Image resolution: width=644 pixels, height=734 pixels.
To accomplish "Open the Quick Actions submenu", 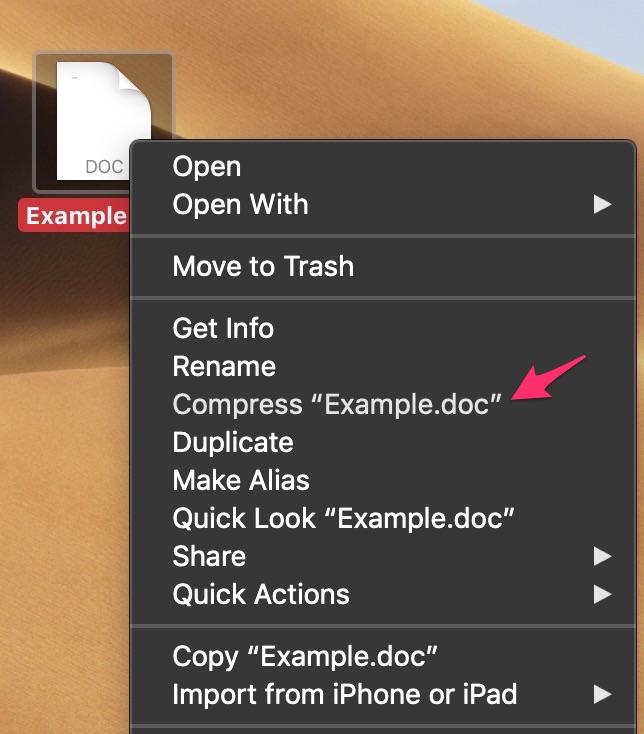I will pyautogui.click(x=382, y=595).
